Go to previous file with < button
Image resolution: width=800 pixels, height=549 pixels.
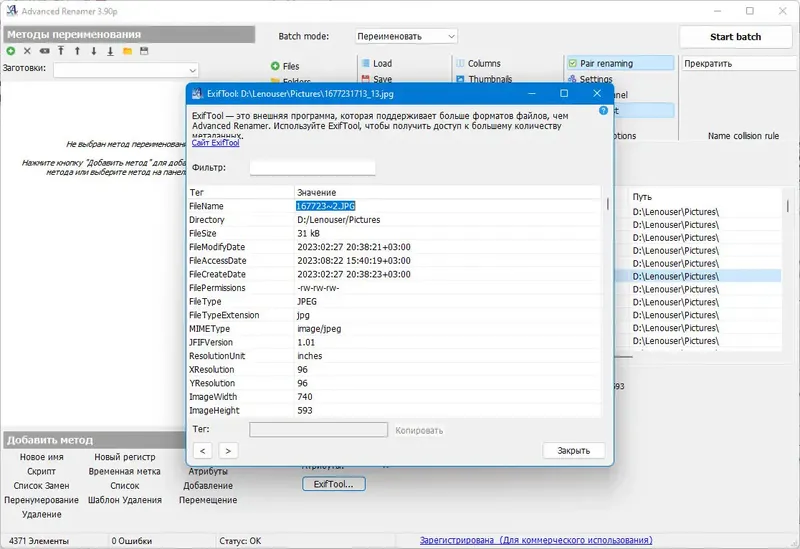click(x=203, y=451)
